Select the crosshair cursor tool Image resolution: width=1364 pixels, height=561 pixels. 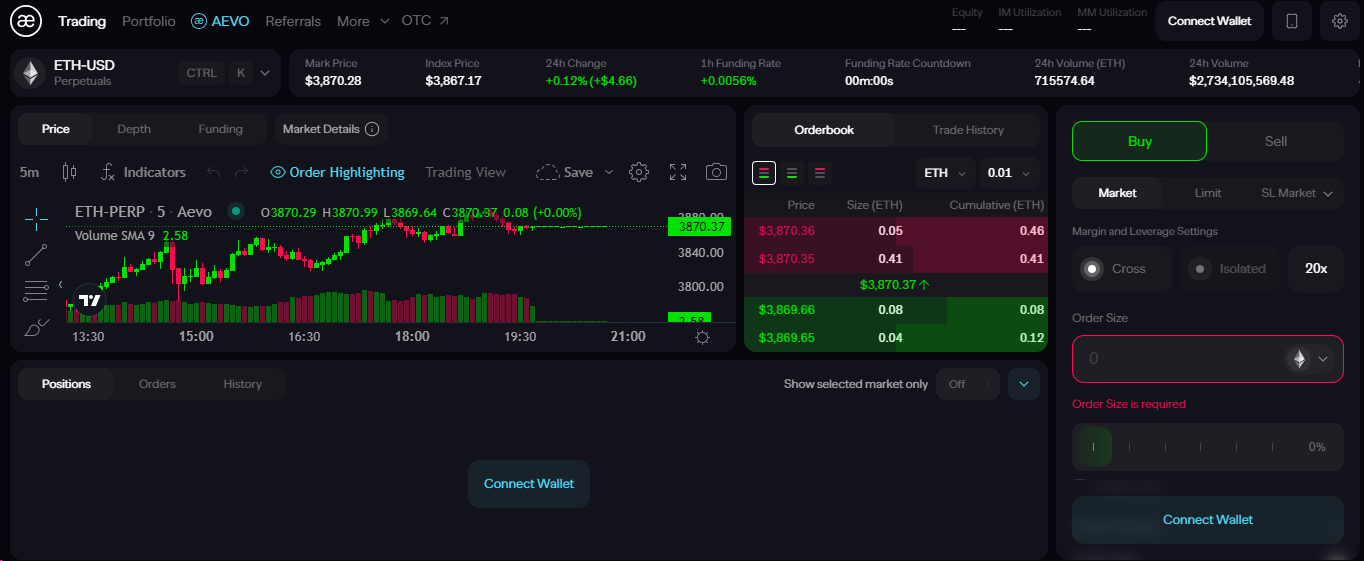(x=36, y=217)
